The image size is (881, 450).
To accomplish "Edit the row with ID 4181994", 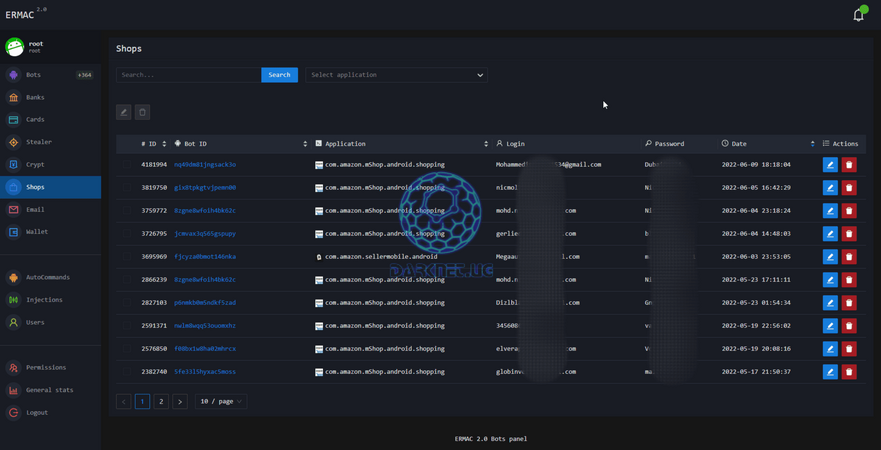I will click(x=830, y=165).
